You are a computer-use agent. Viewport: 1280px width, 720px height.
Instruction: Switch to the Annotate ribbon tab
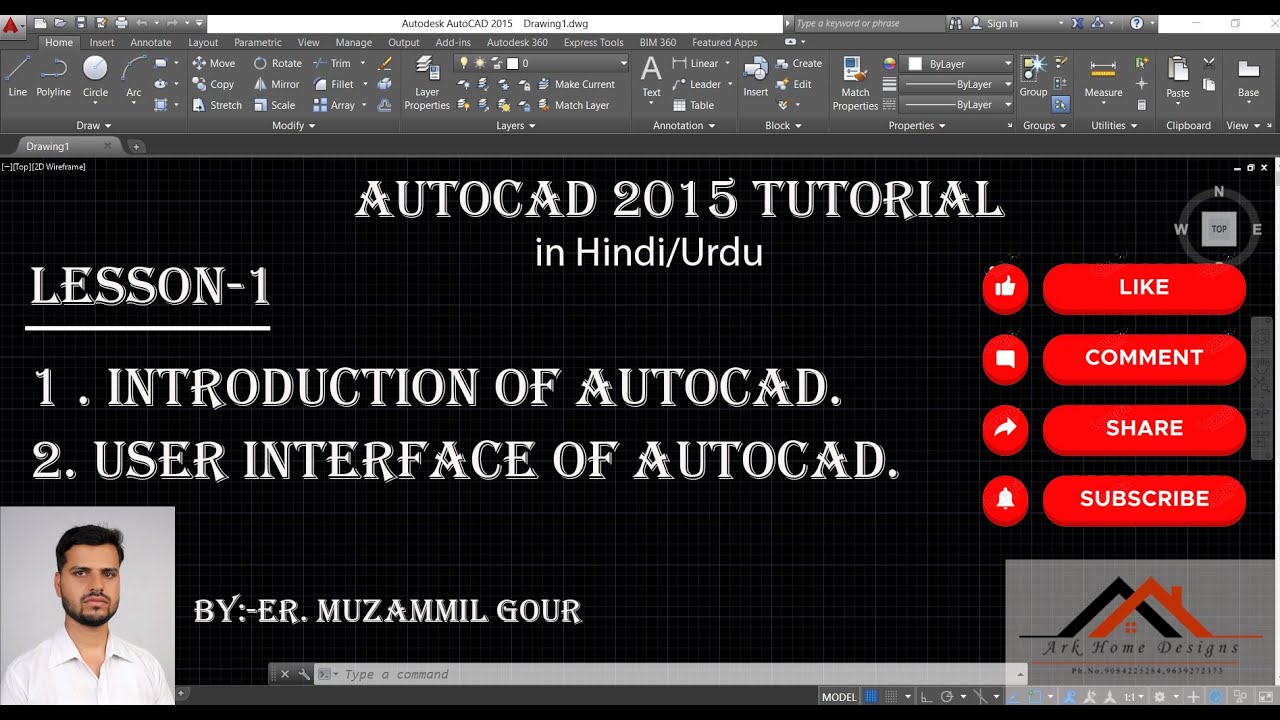[151, 43]
